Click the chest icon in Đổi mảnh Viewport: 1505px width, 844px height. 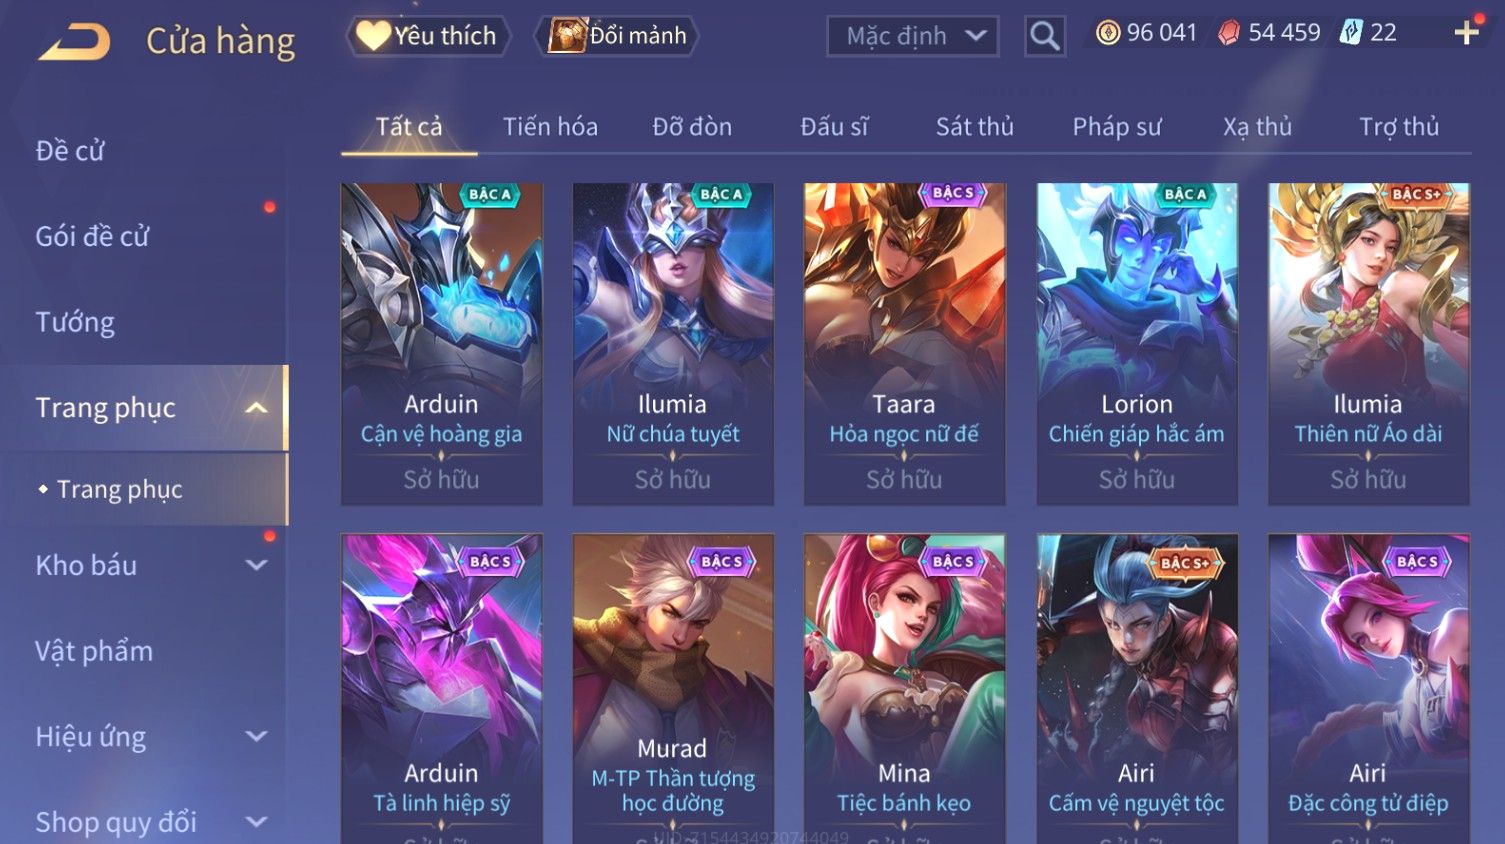(567, 36)
